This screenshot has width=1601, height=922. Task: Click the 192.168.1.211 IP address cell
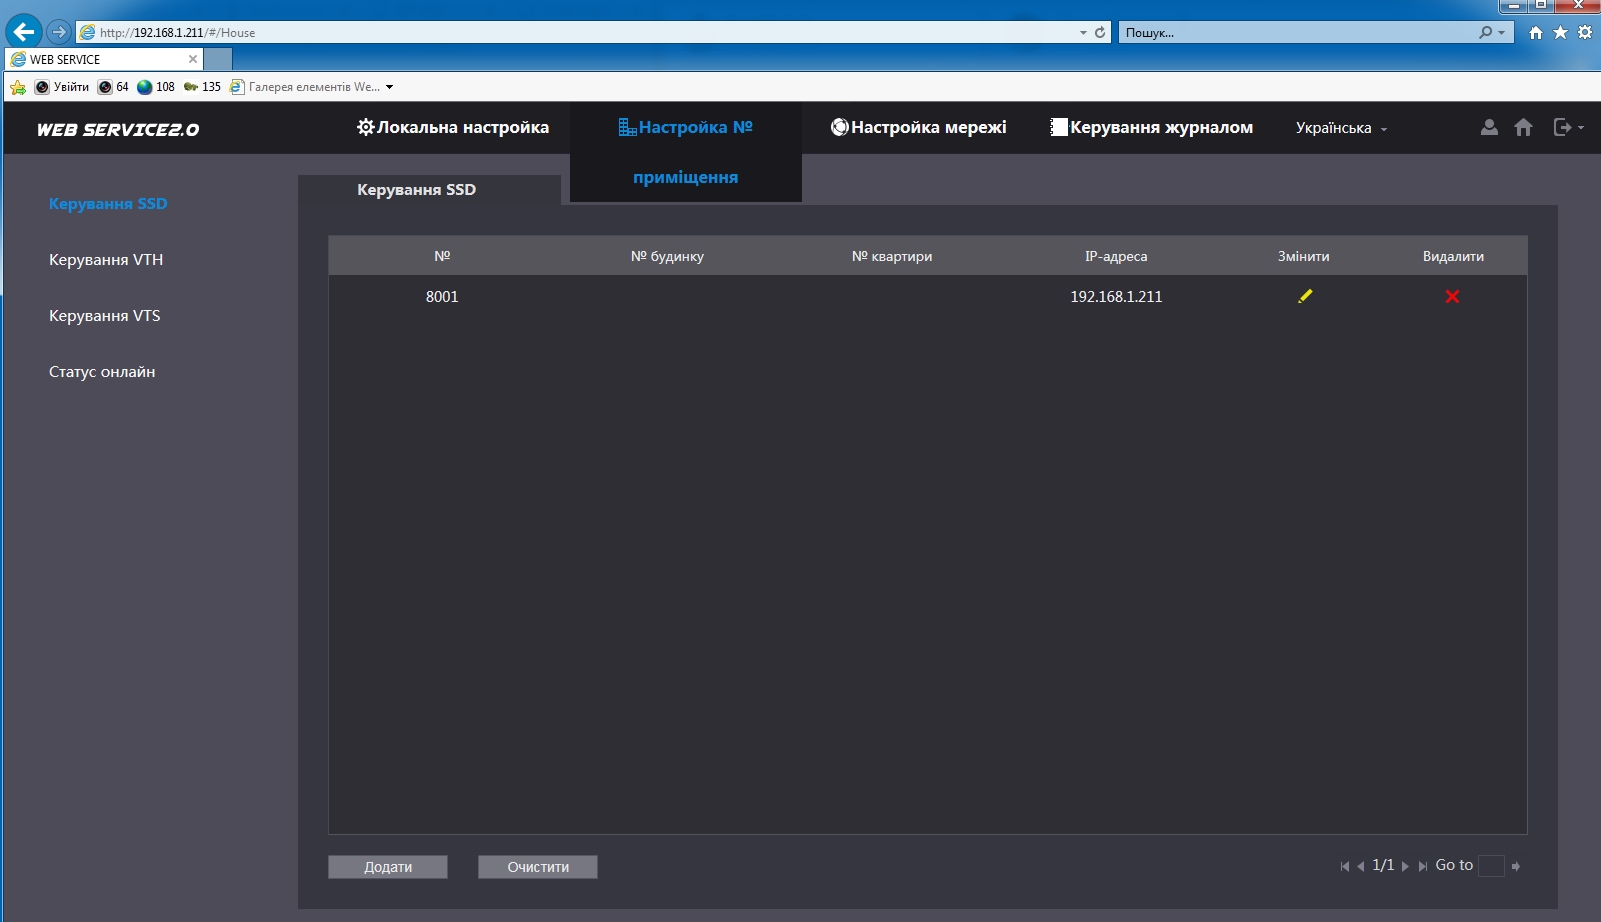click(x=1116, y=296)
